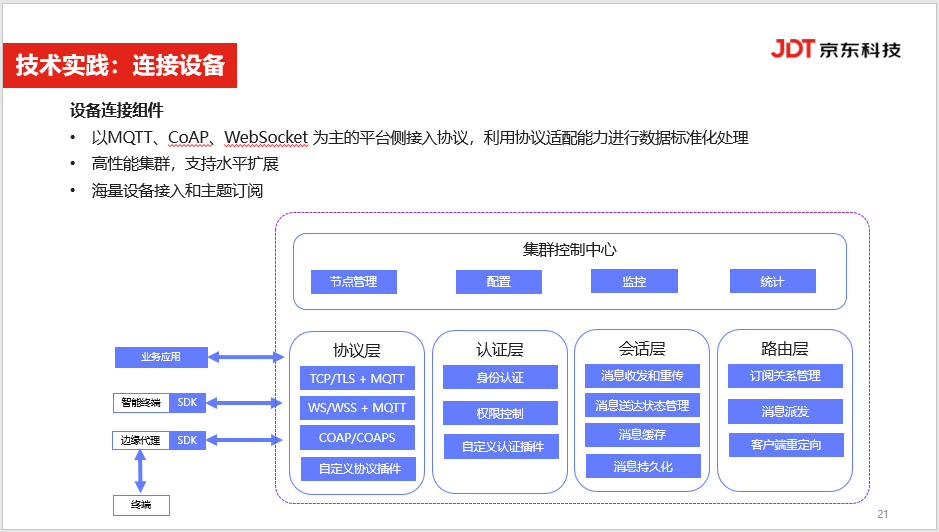Image resolution: width=939 pixels, height=532 pixels.
Task: Click the 协议层 heading
Action: point(357,350)
